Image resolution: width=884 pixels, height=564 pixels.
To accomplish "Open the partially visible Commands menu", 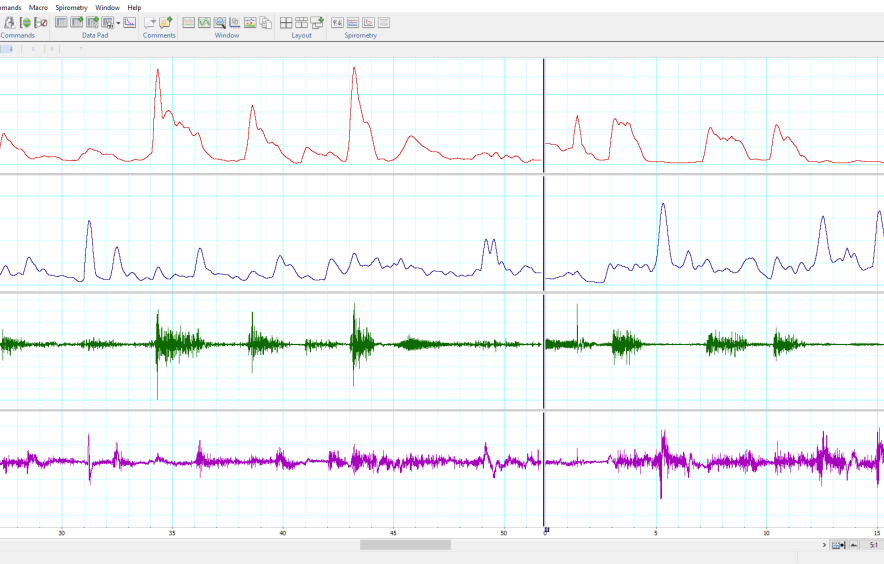I will 10,7.
